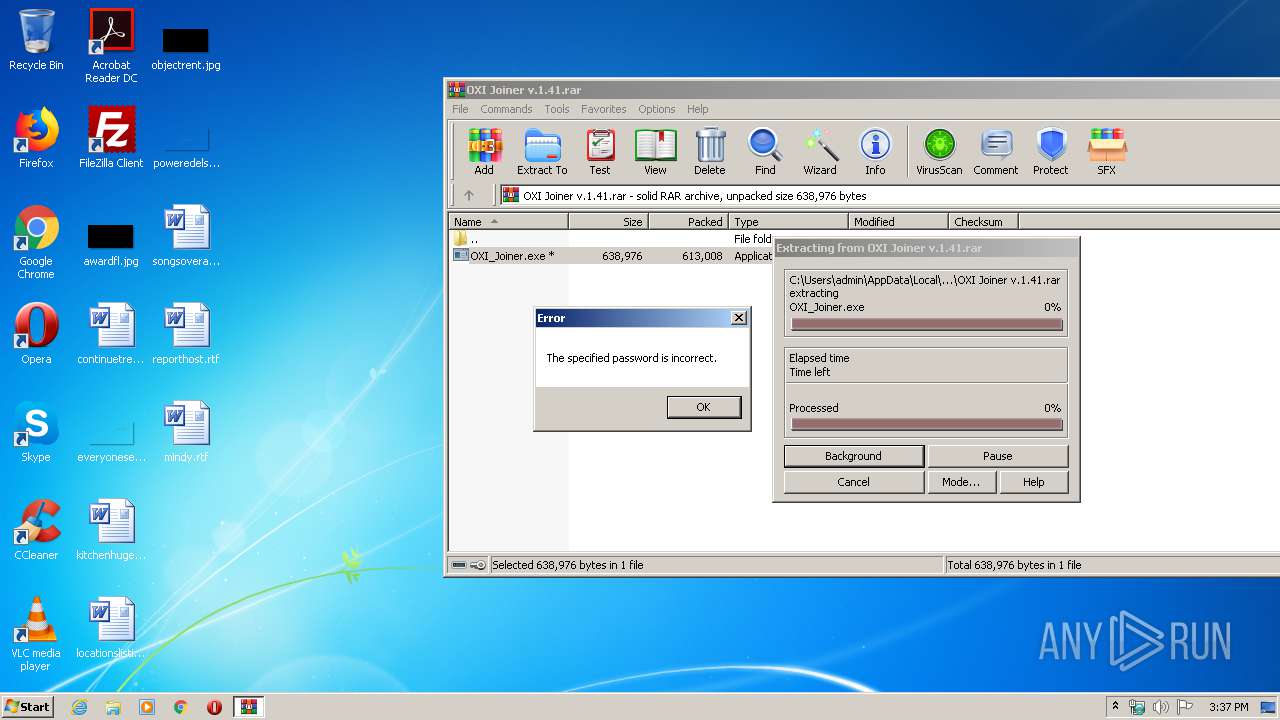Screen dimensions: 1280x720
Task: Select the parent folder '..' row
Action: click(x=610, y=239)
